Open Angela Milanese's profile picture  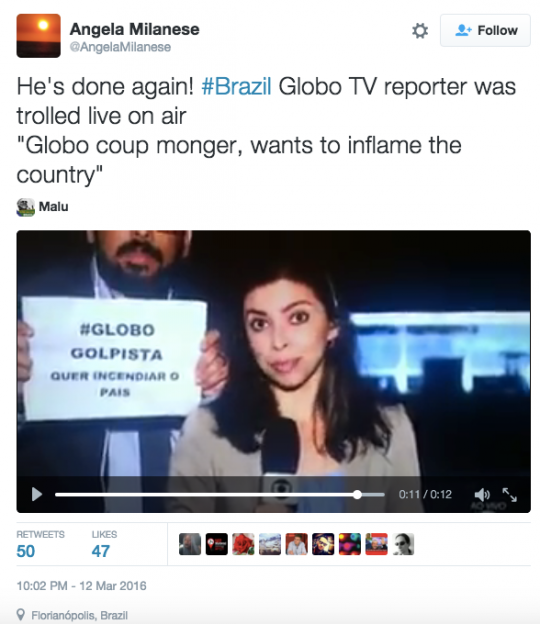point(39,36)
